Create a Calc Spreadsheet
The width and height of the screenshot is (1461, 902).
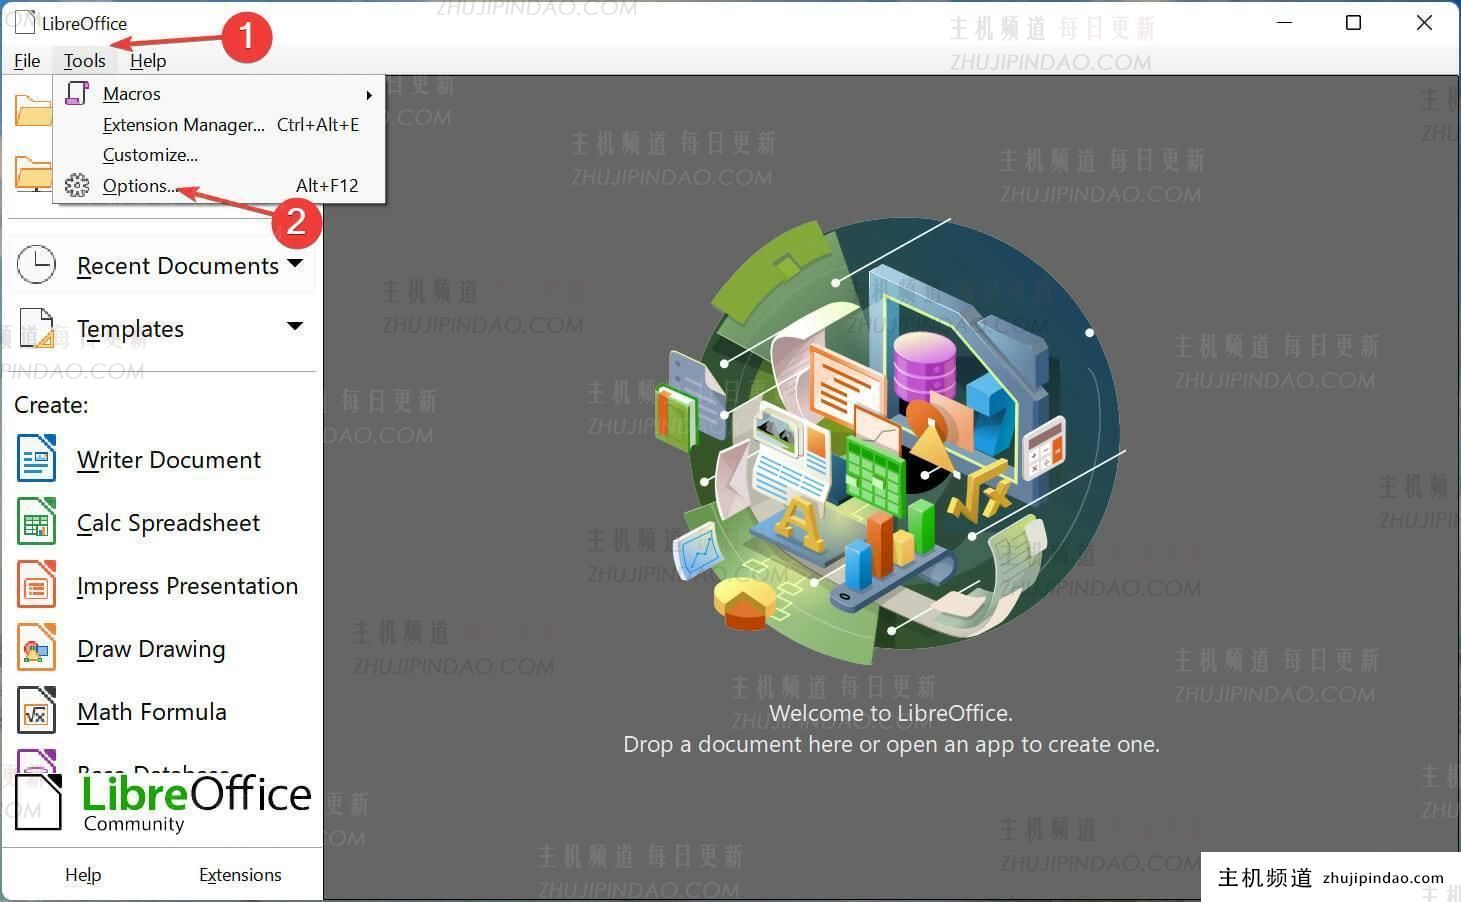pos(167,522)
